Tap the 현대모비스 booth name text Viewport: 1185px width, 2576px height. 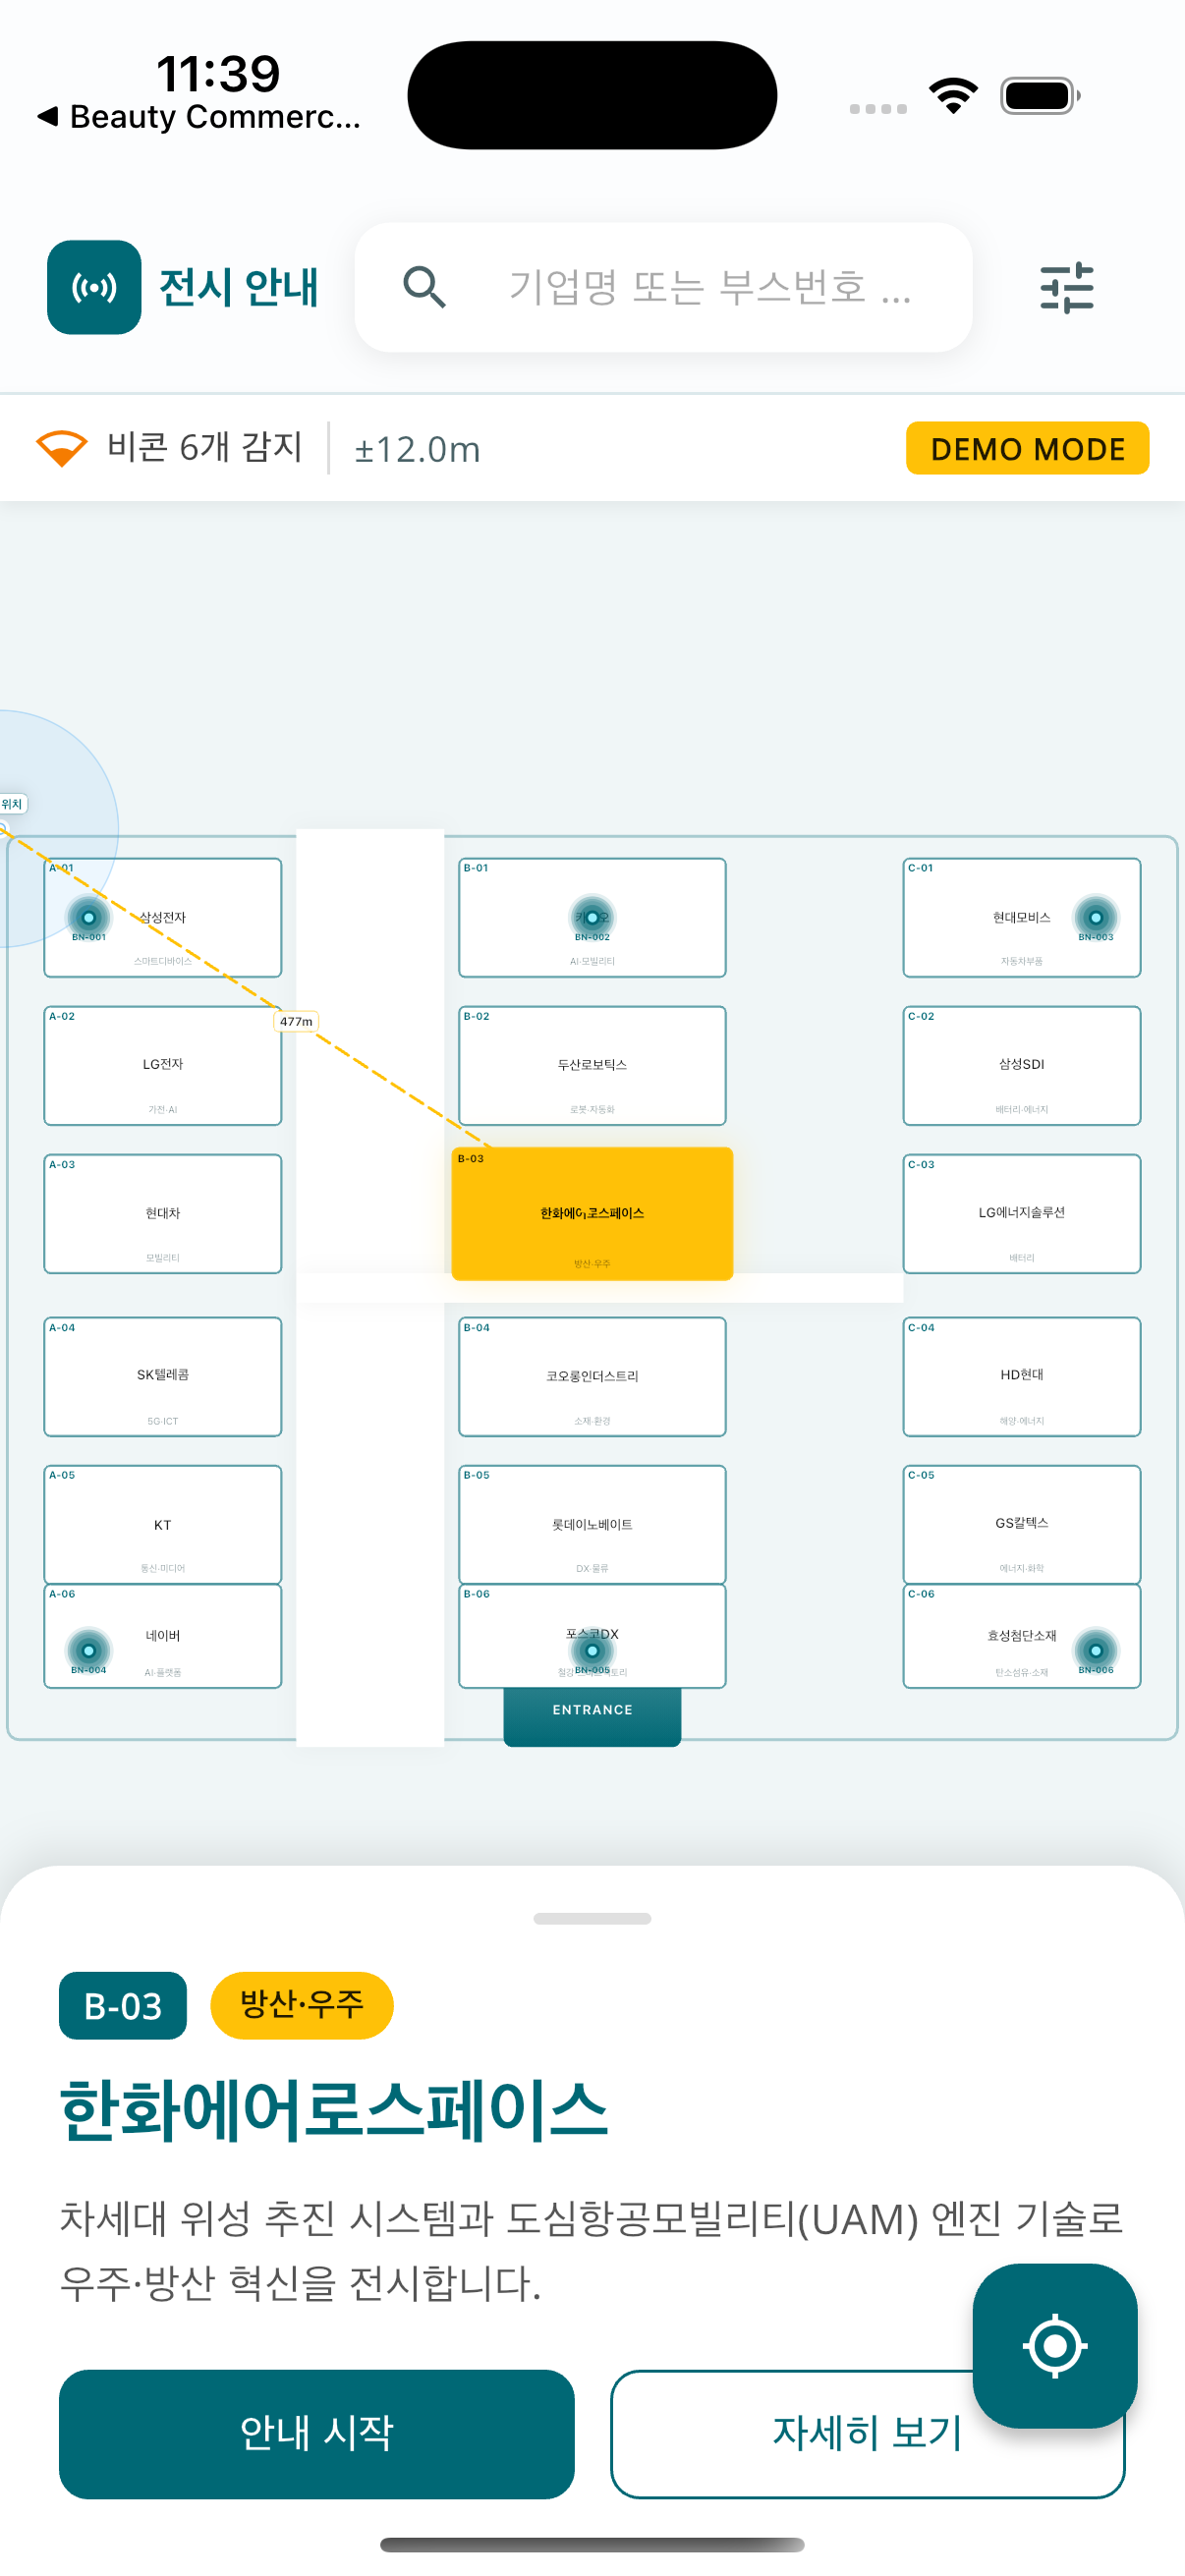[1021, 917]
